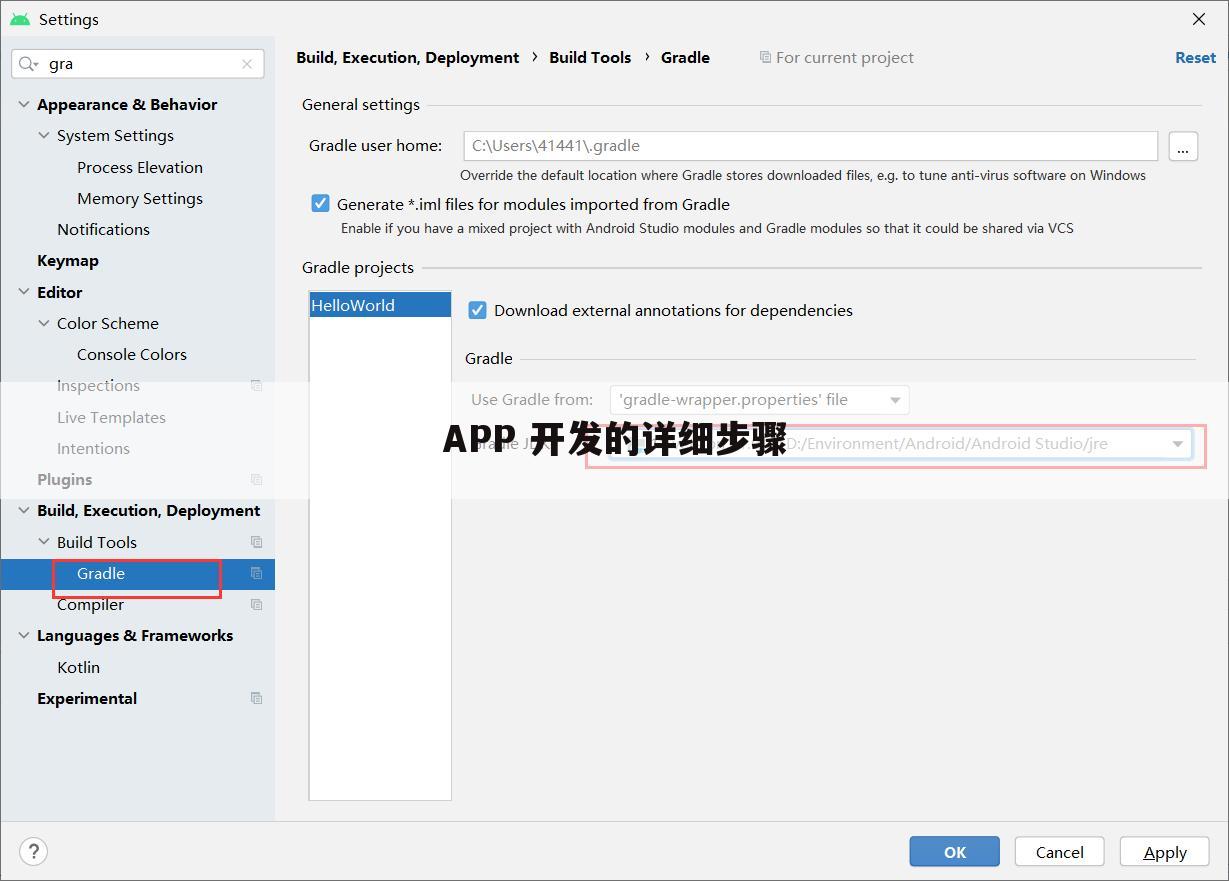Open the Use Gradle from dropdown
1229x881 pixels.
click(x=760, y=400)
